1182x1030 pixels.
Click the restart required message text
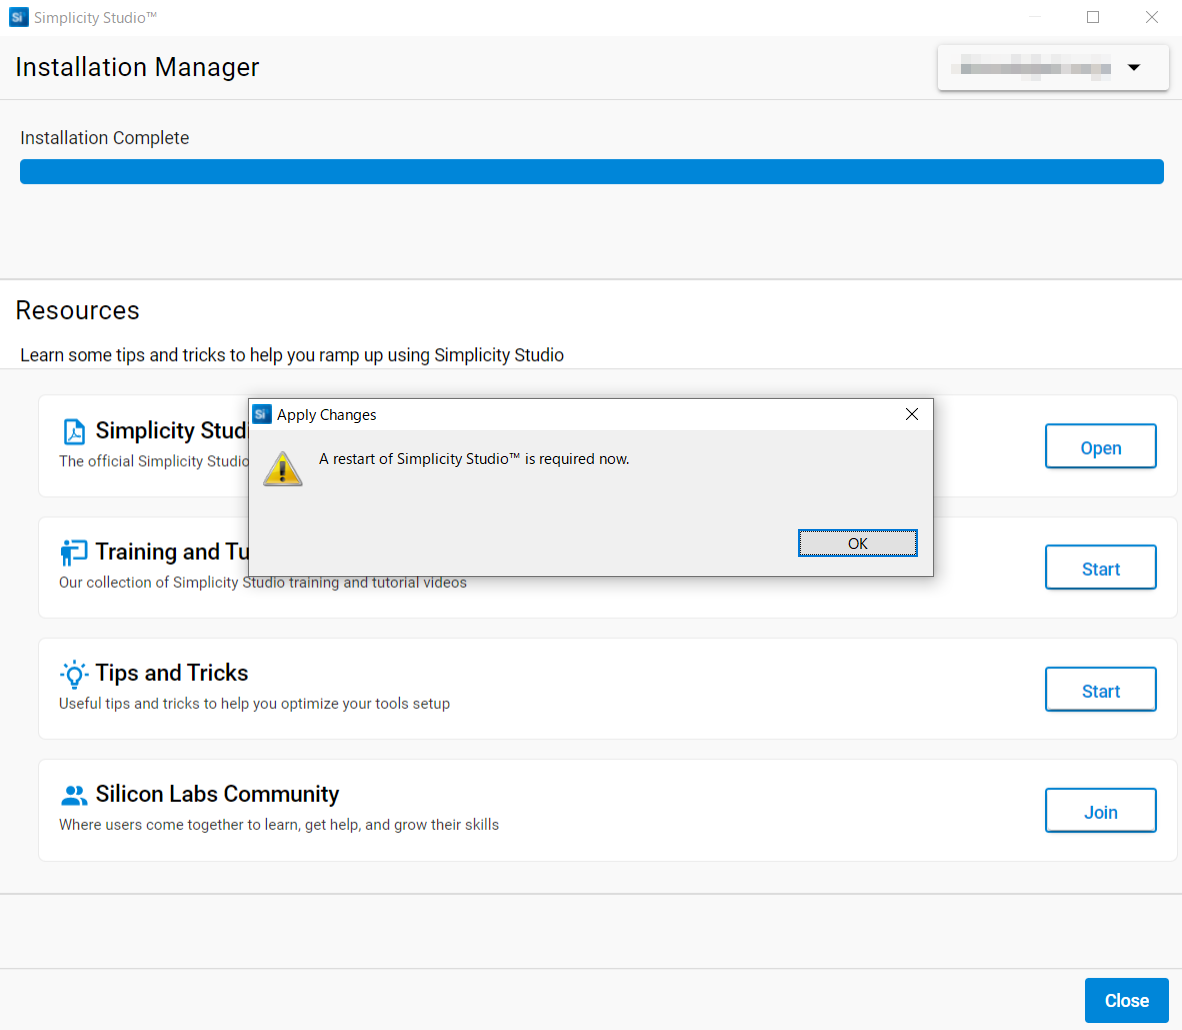(x=474, y=458)
